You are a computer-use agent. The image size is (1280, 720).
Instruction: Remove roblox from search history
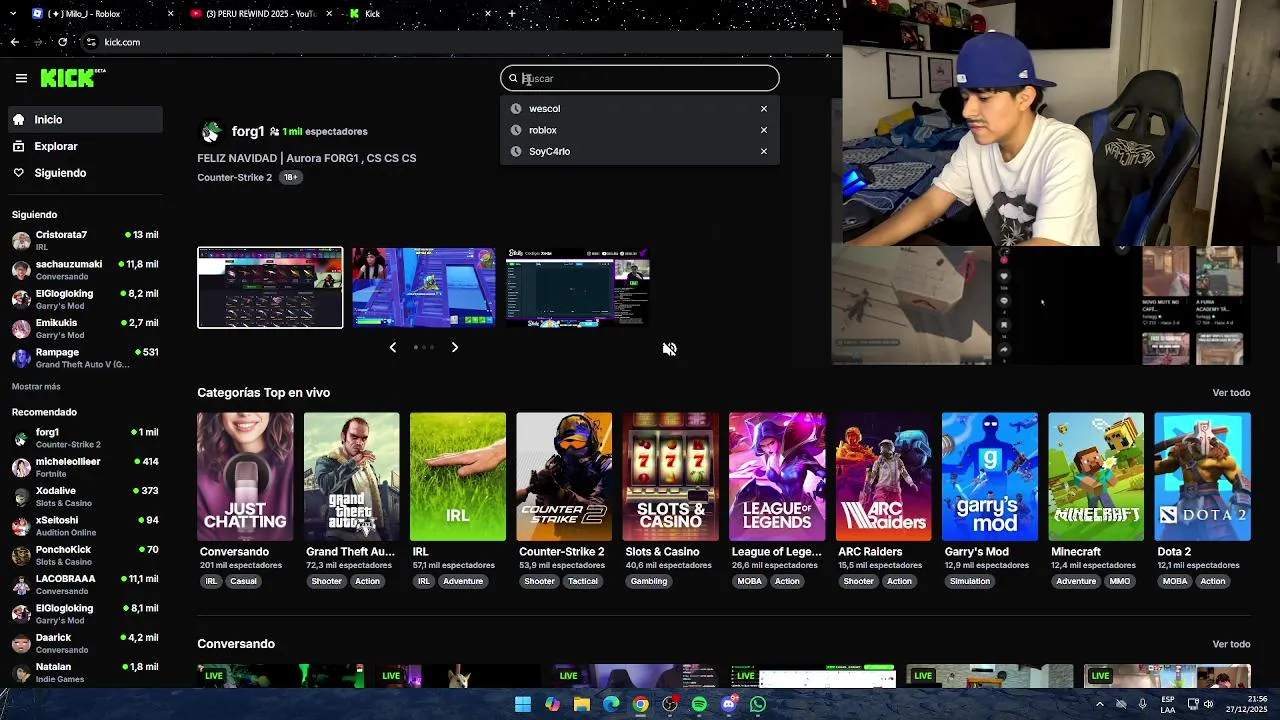(x=764, y=130)
